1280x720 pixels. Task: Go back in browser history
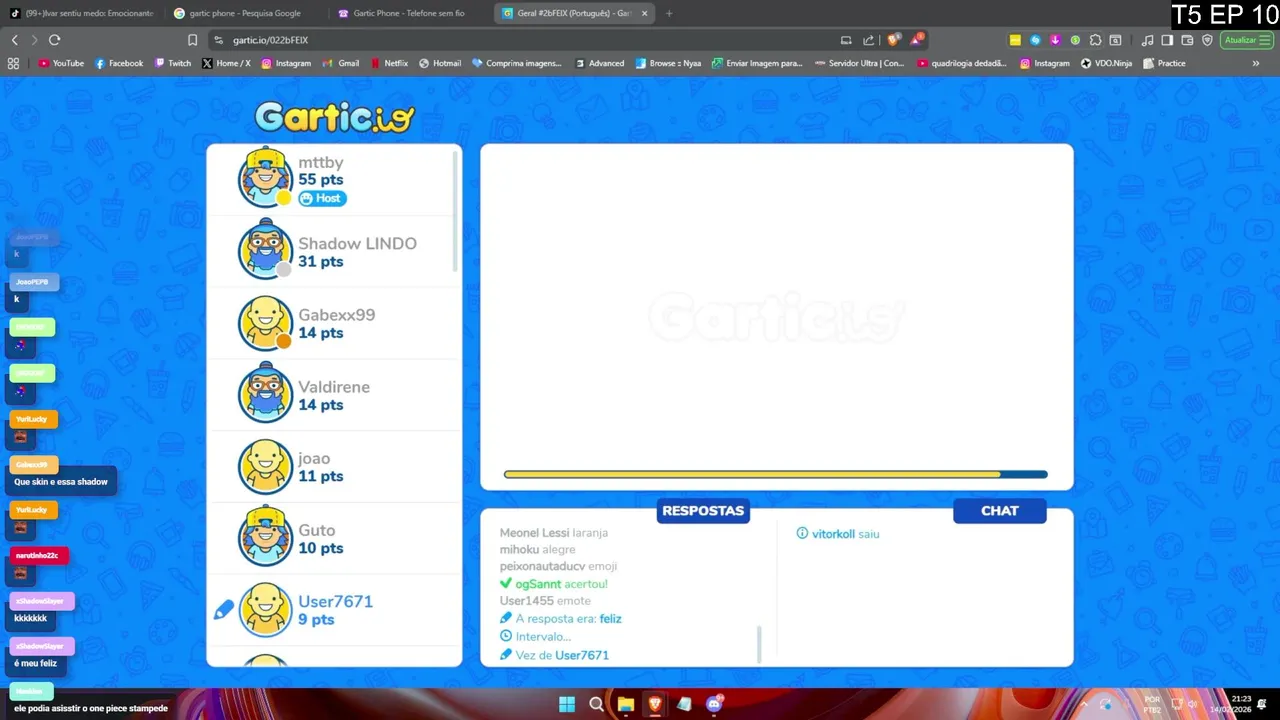coord(14,40)
